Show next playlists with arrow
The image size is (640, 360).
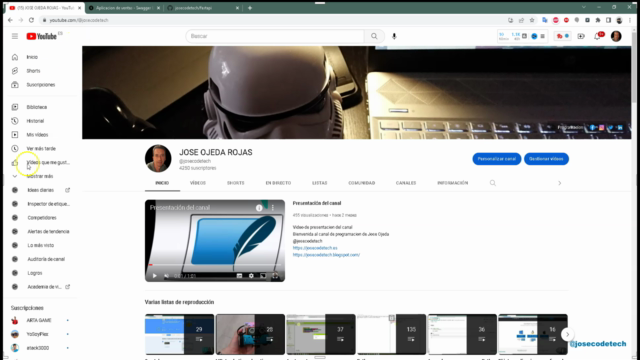coord(567,334)
